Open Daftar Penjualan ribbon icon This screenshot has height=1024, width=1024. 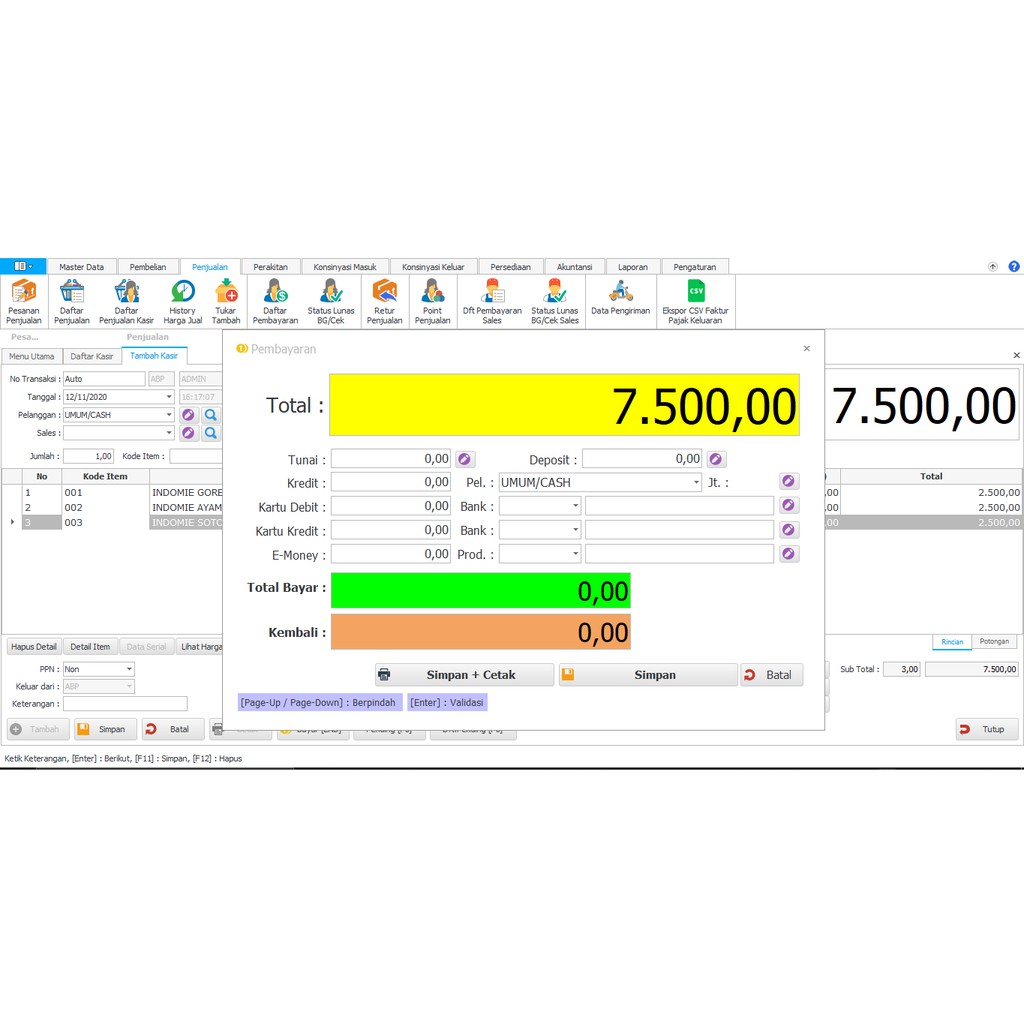[72, 301]
